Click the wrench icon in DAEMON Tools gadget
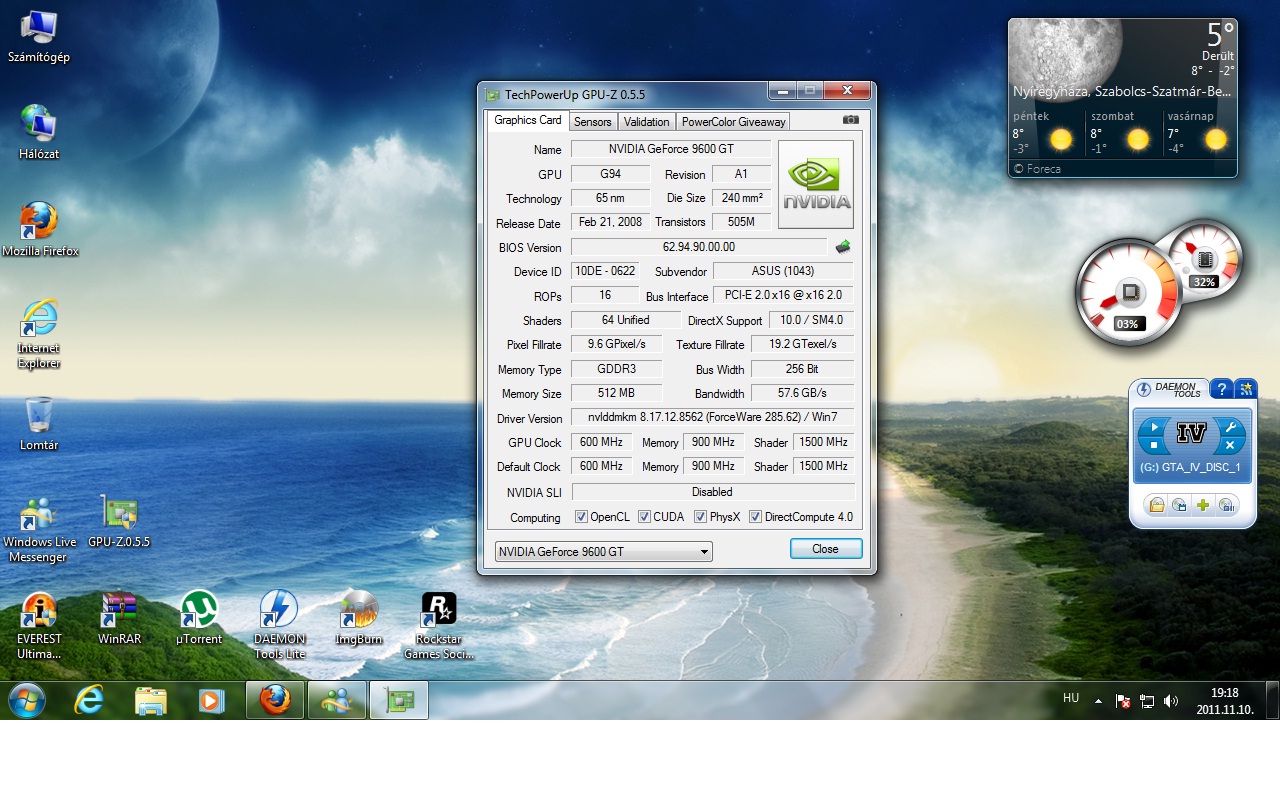This screenshot has width=1280, height=800. coord(1231,426)
